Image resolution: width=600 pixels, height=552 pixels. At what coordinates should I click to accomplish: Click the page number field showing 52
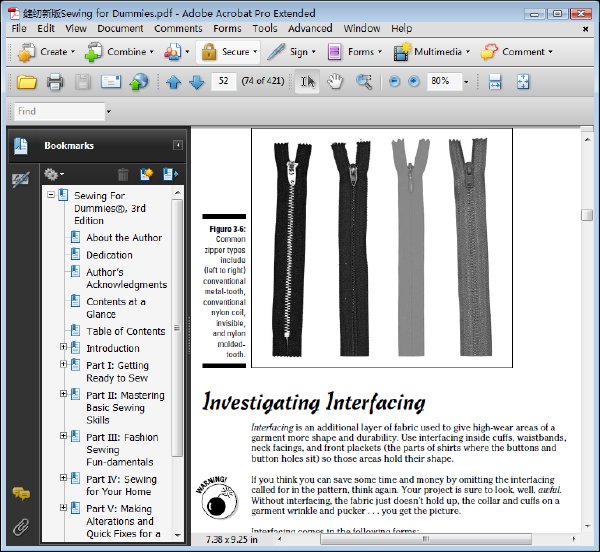pos(223,81)
